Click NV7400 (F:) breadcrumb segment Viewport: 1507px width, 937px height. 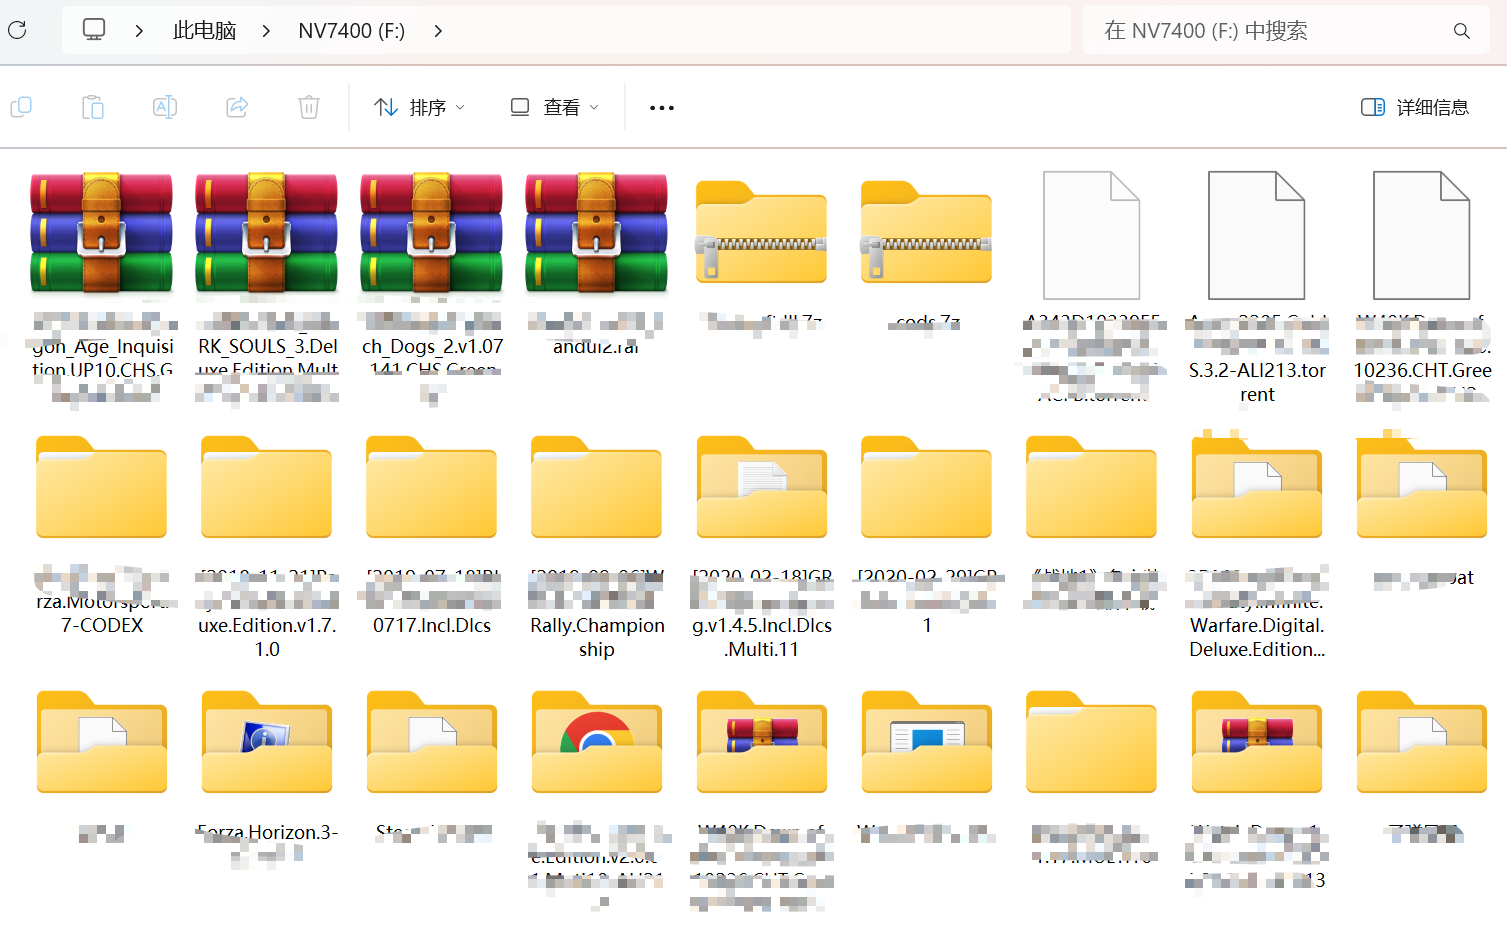click(x=351, y=31)
